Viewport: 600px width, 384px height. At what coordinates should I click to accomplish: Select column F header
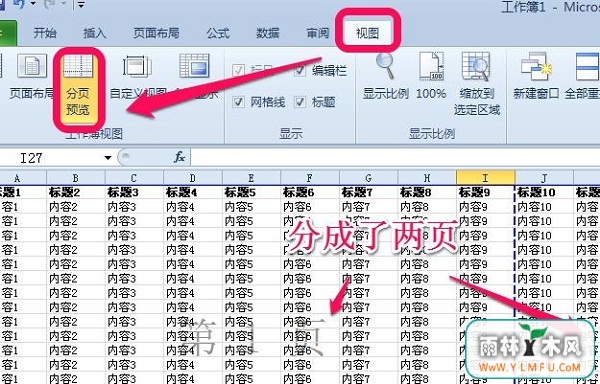[x=310, y=178]
